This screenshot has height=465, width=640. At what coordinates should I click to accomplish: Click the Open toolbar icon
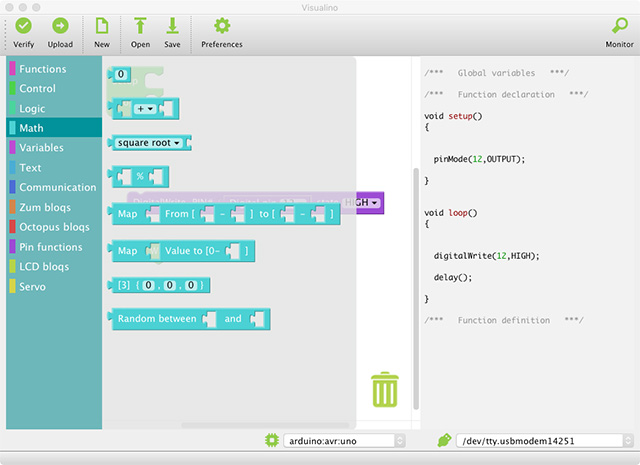[140, 26]
